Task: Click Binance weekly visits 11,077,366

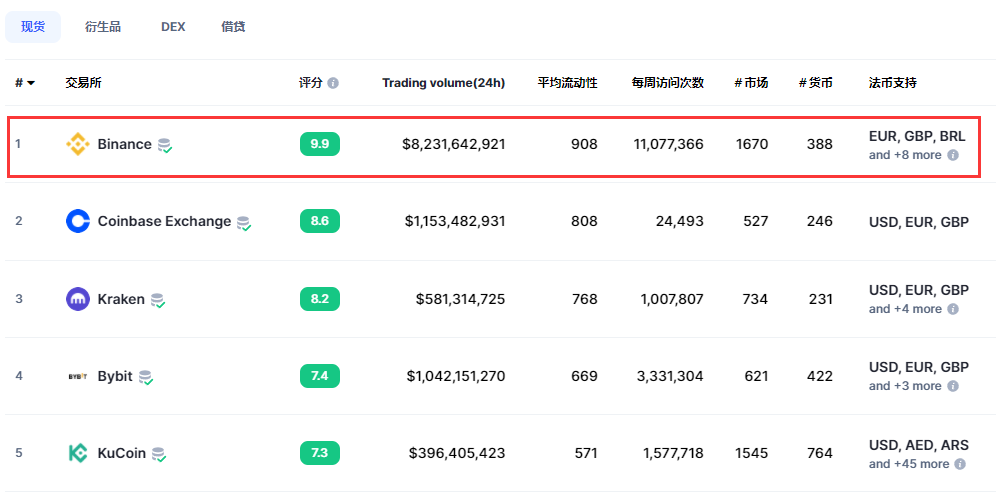Action: (668, 144)
